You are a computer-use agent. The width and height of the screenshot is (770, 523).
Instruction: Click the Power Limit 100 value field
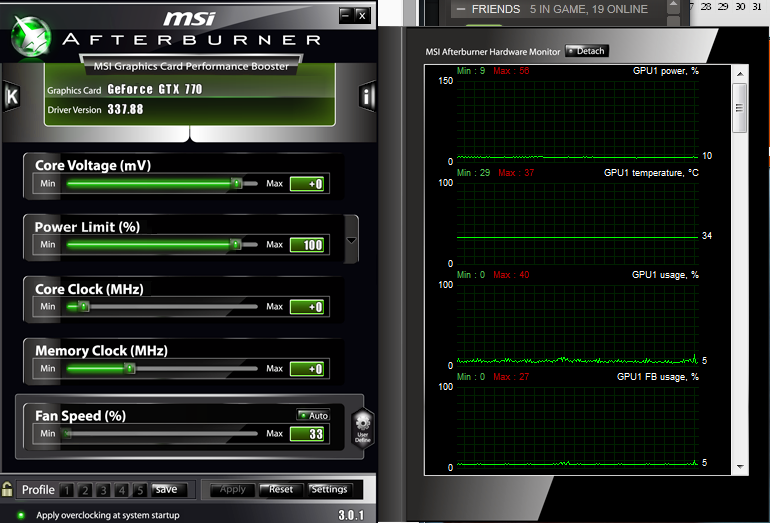(307, 245)
